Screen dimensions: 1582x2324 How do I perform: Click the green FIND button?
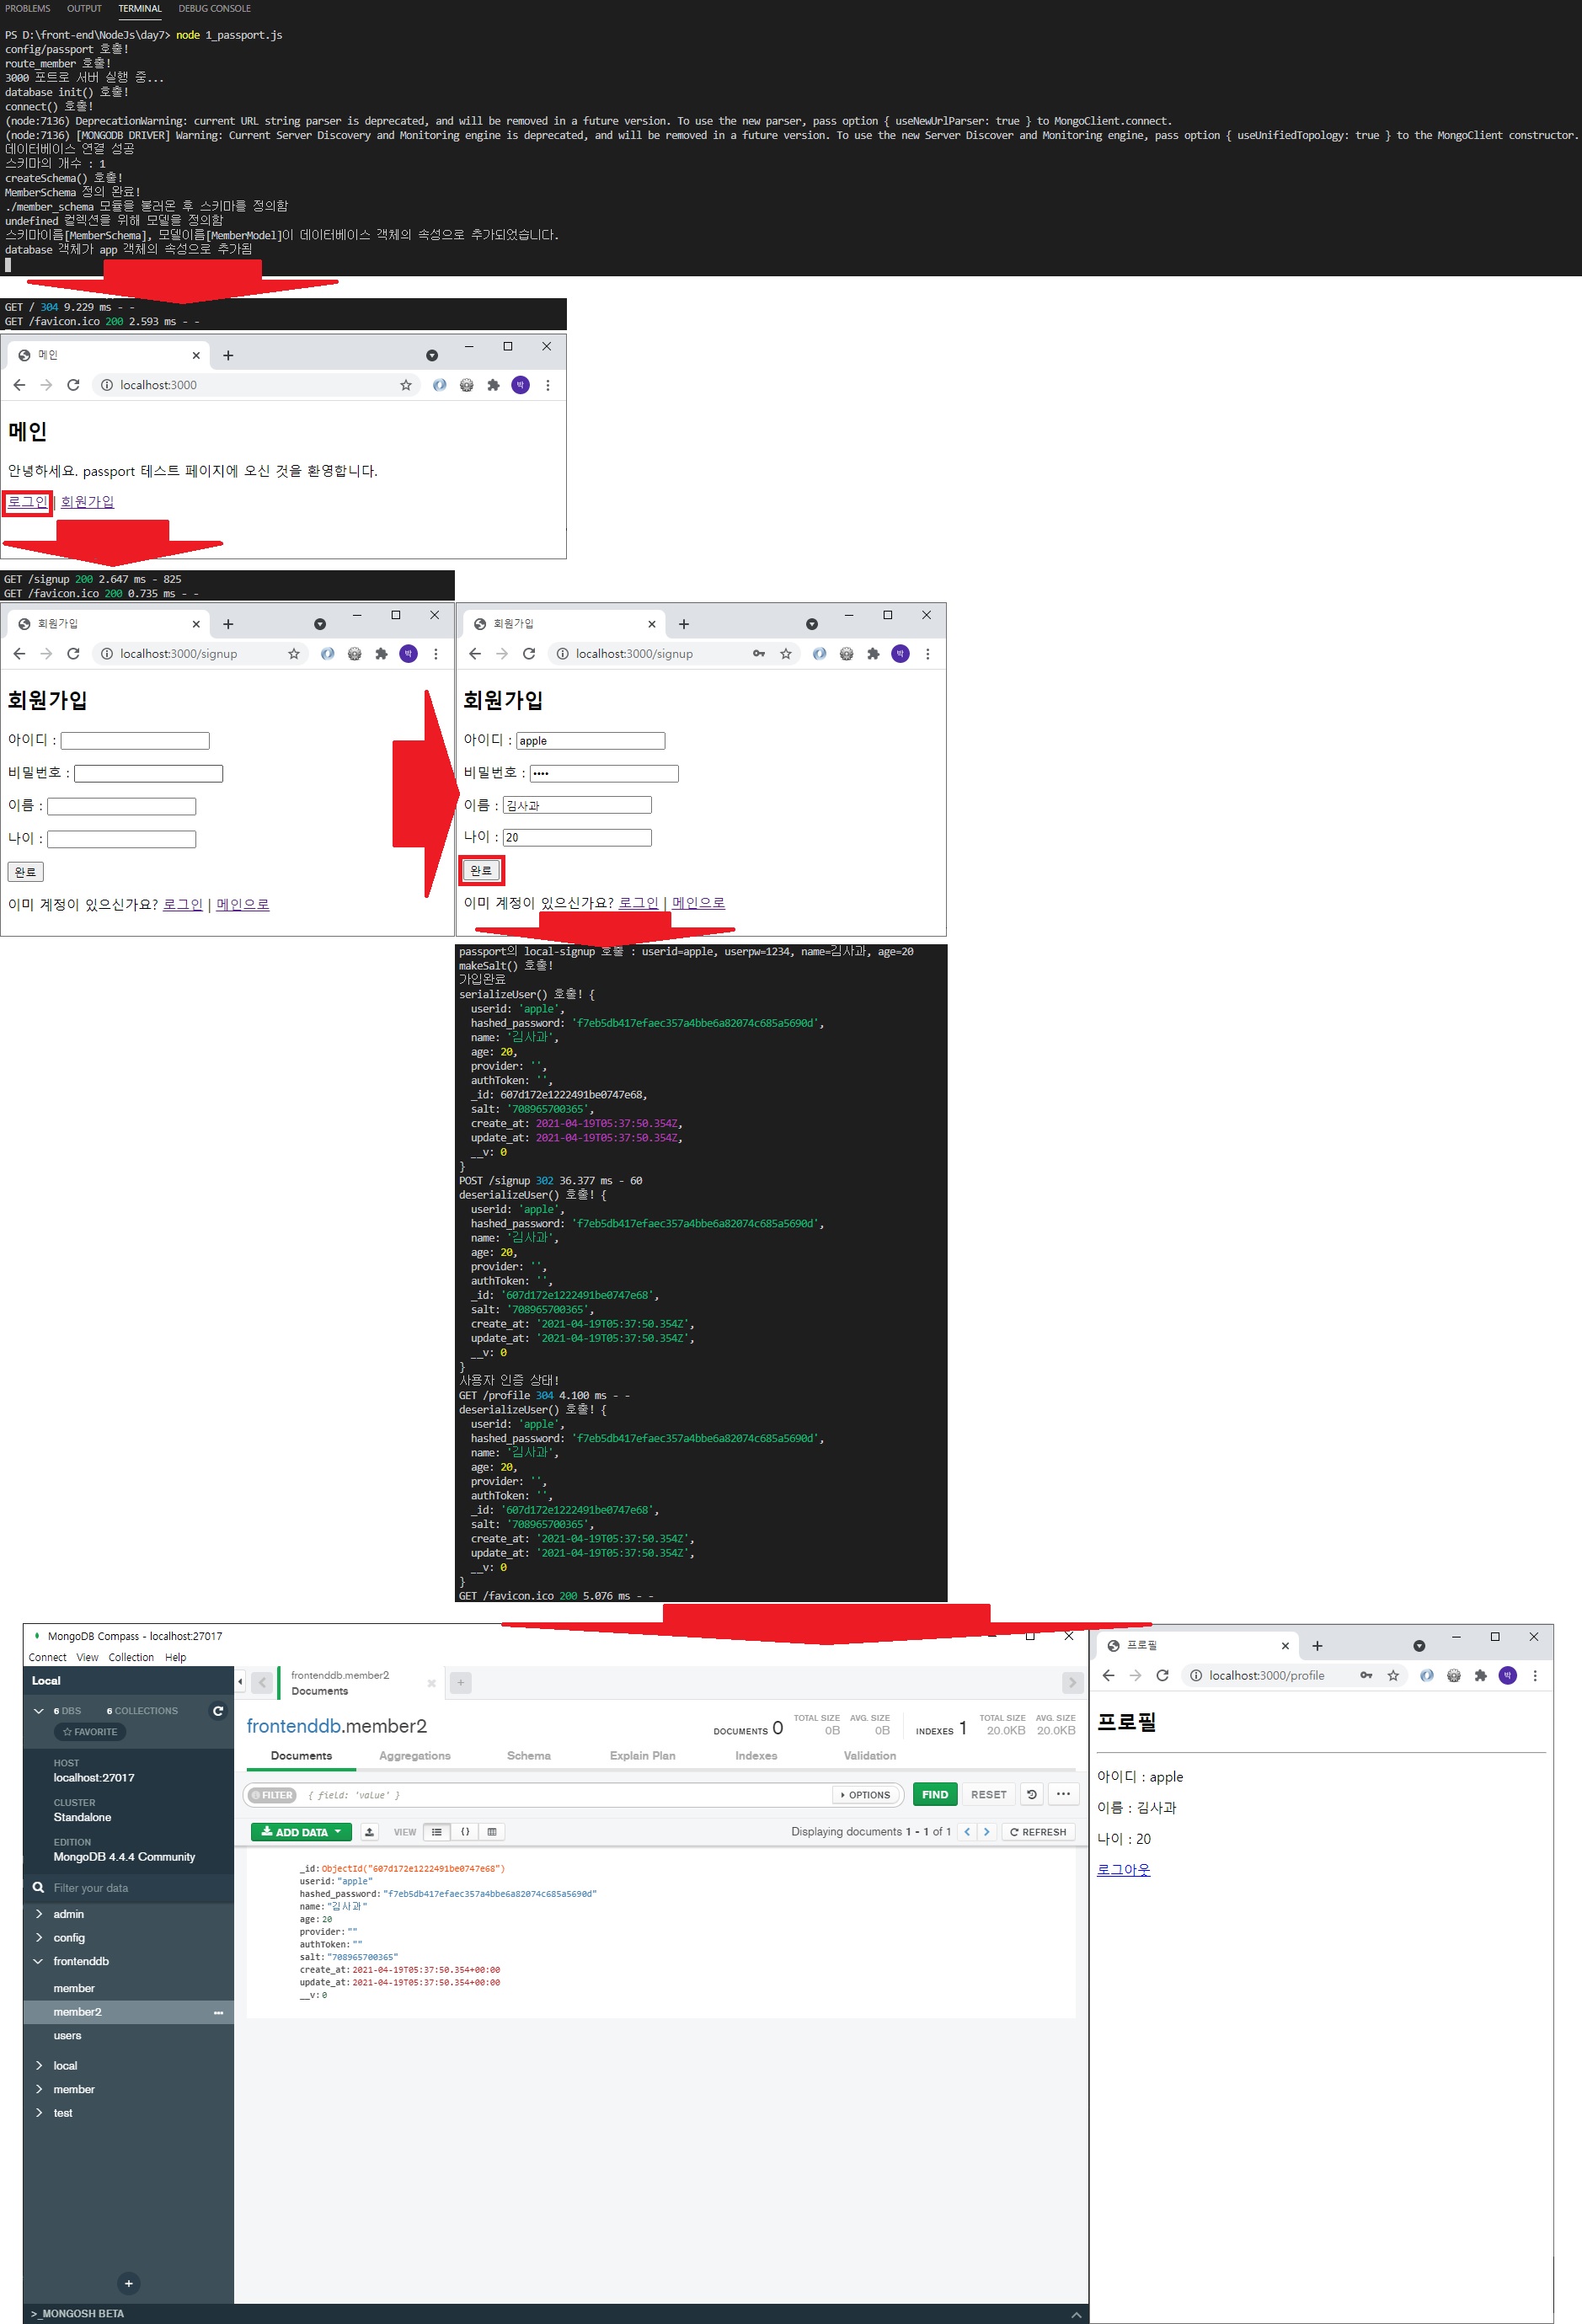(x=935, y=1794)
